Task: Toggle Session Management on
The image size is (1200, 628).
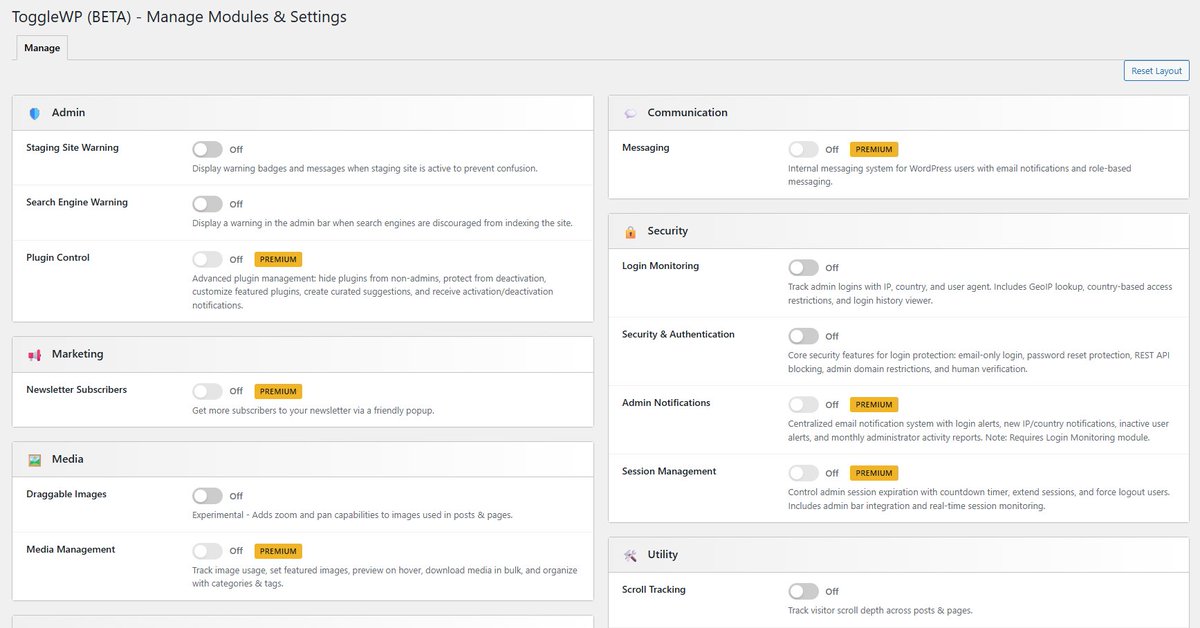Action: pos(803,472)
